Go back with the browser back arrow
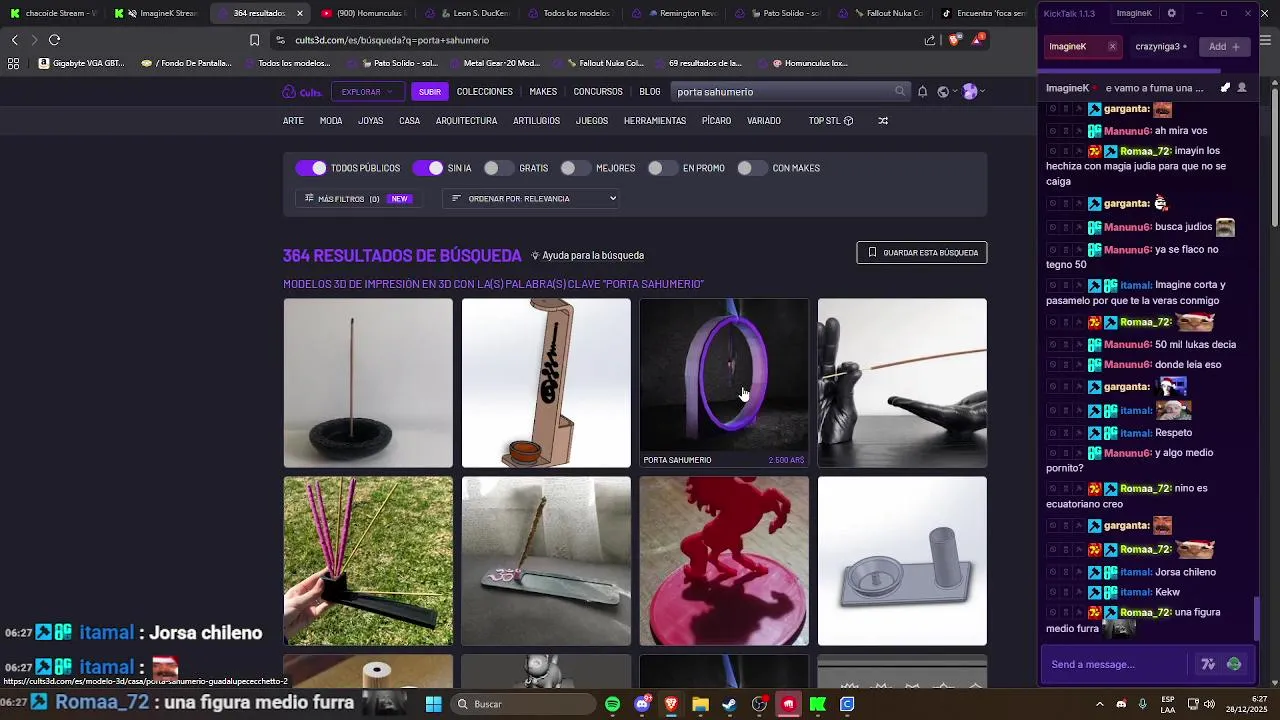This screenshot has height=720, width=1280. coord(15,40)
